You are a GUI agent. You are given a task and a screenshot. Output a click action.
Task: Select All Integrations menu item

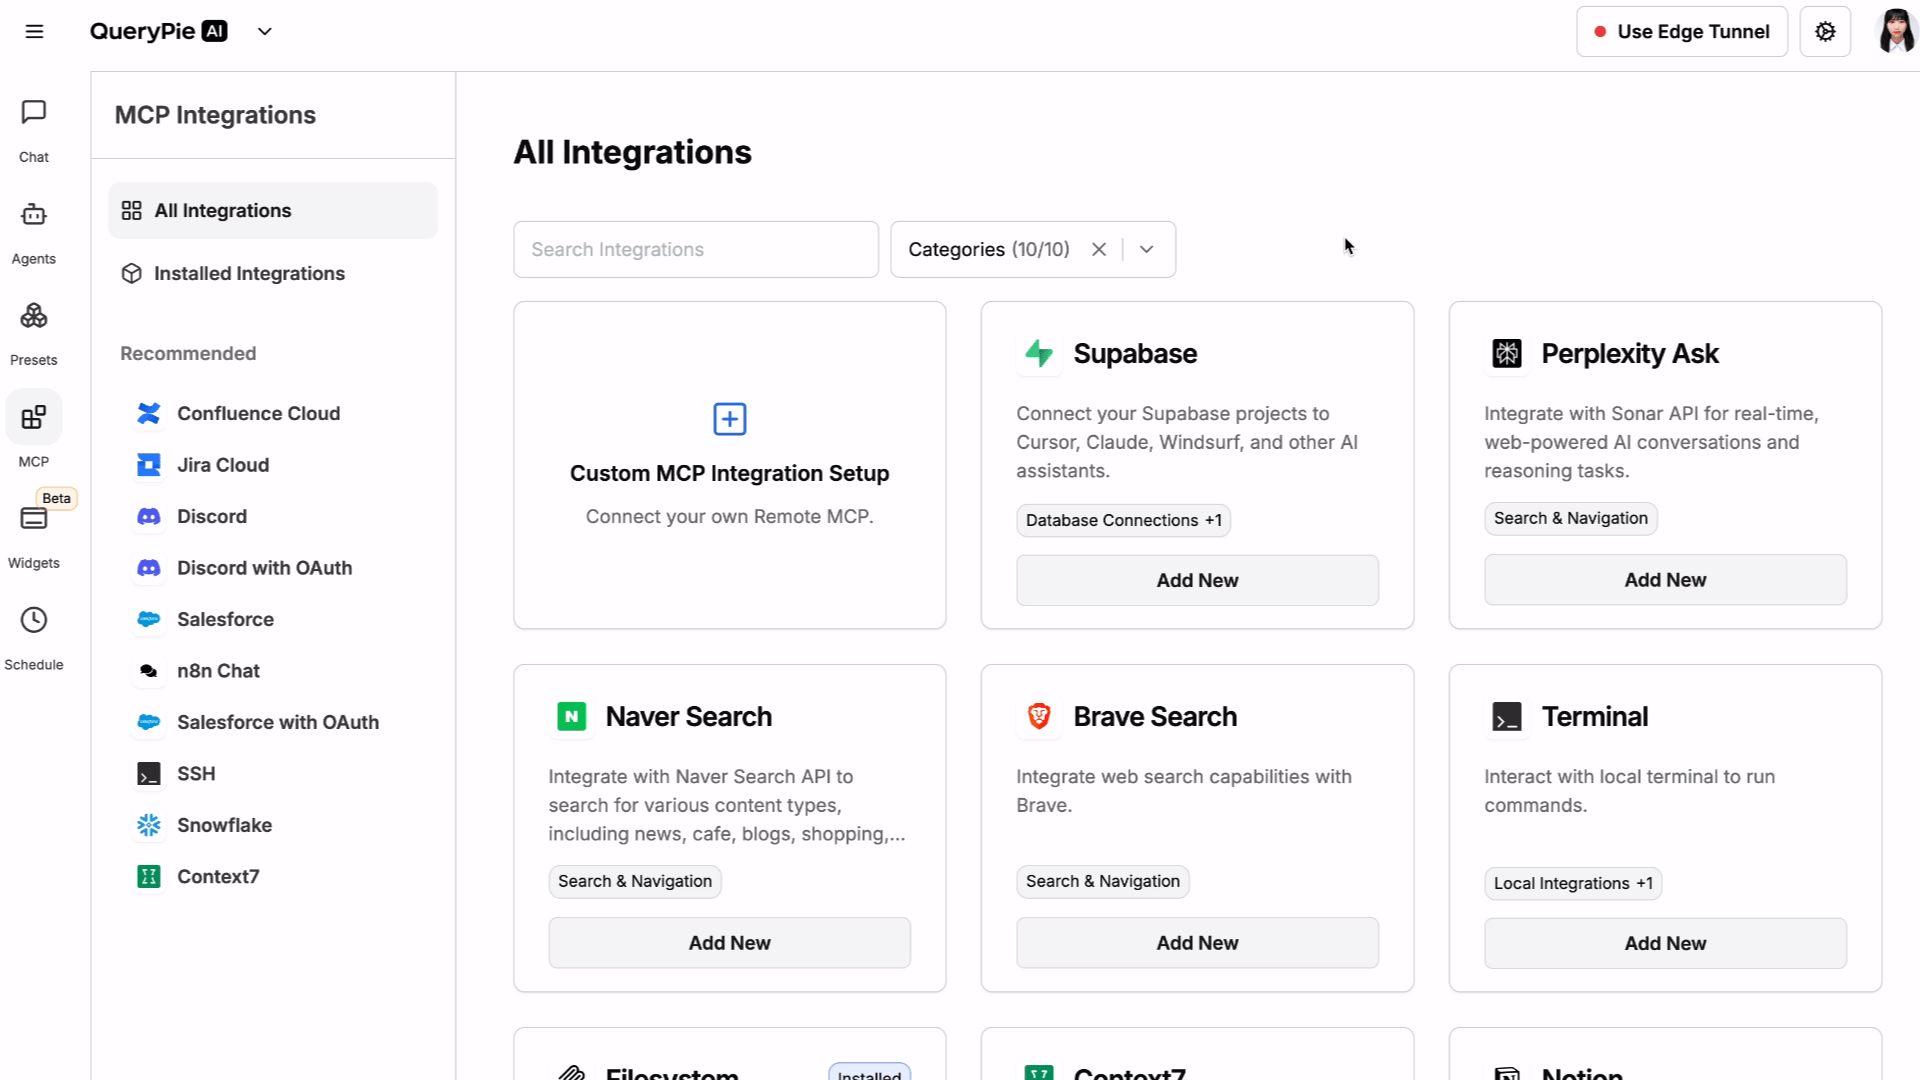[223, 211]
